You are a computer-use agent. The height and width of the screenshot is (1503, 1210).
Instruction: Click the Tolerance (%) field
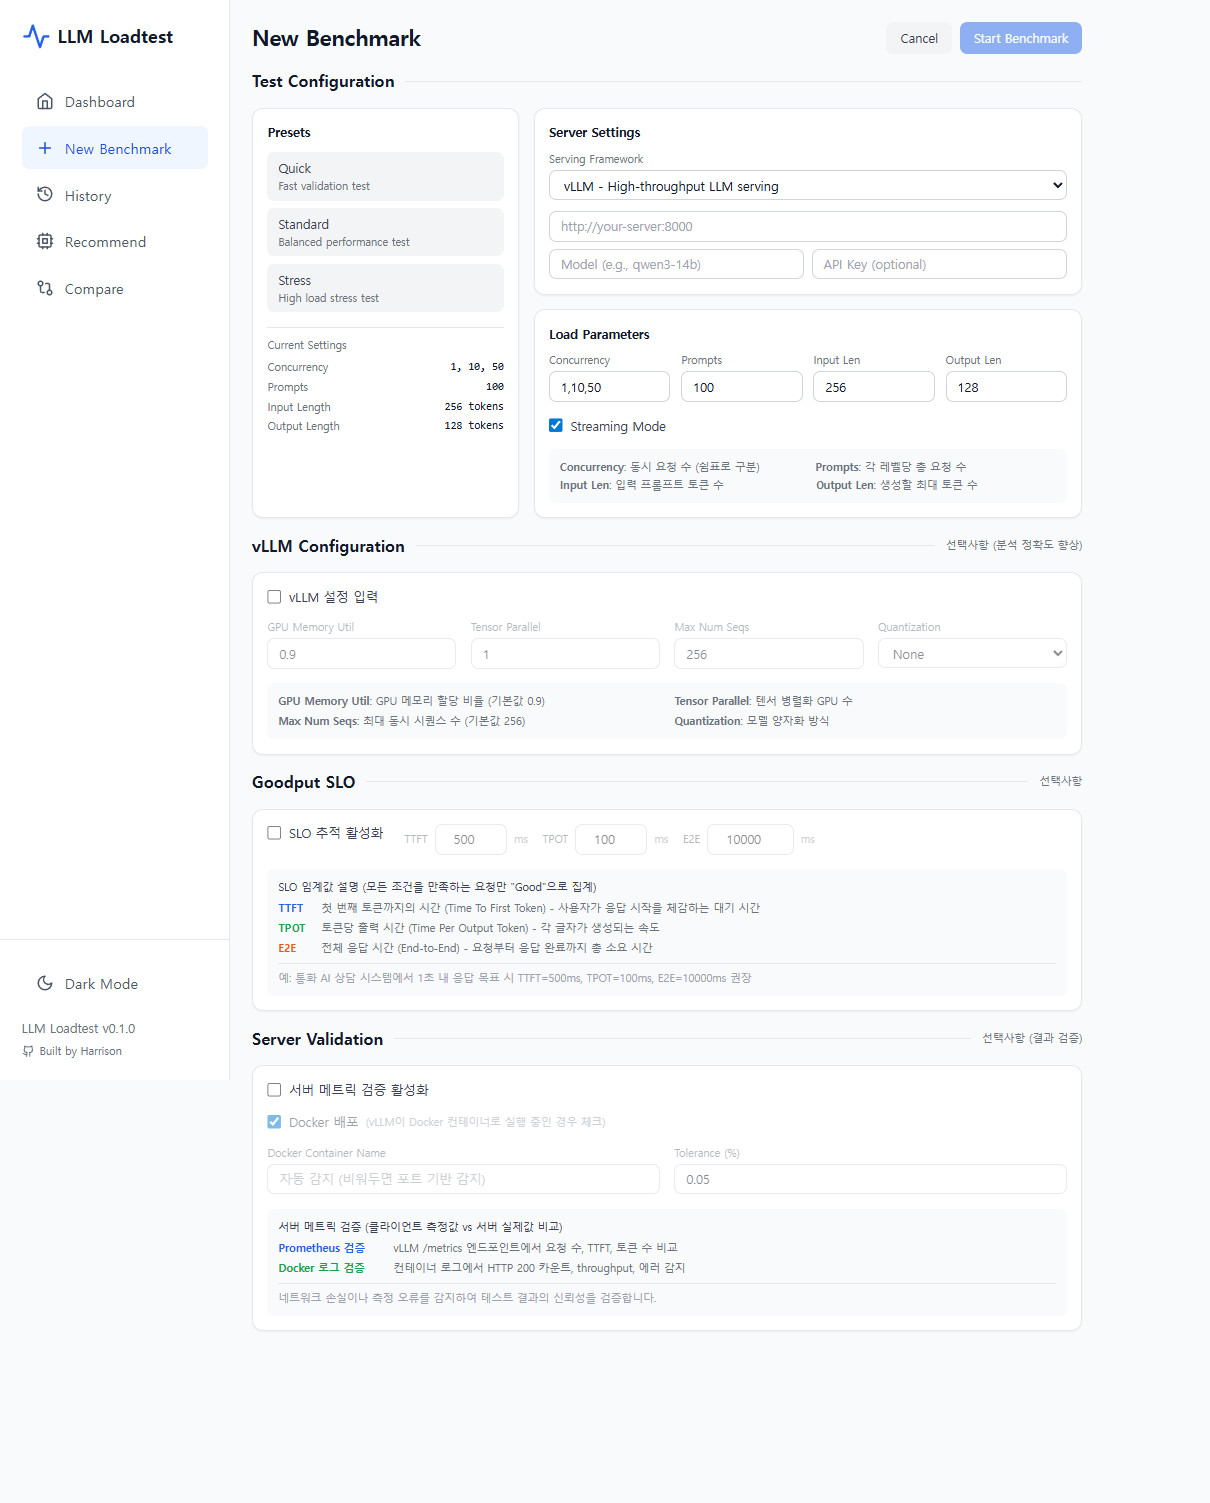click(x=870, y=1179)
